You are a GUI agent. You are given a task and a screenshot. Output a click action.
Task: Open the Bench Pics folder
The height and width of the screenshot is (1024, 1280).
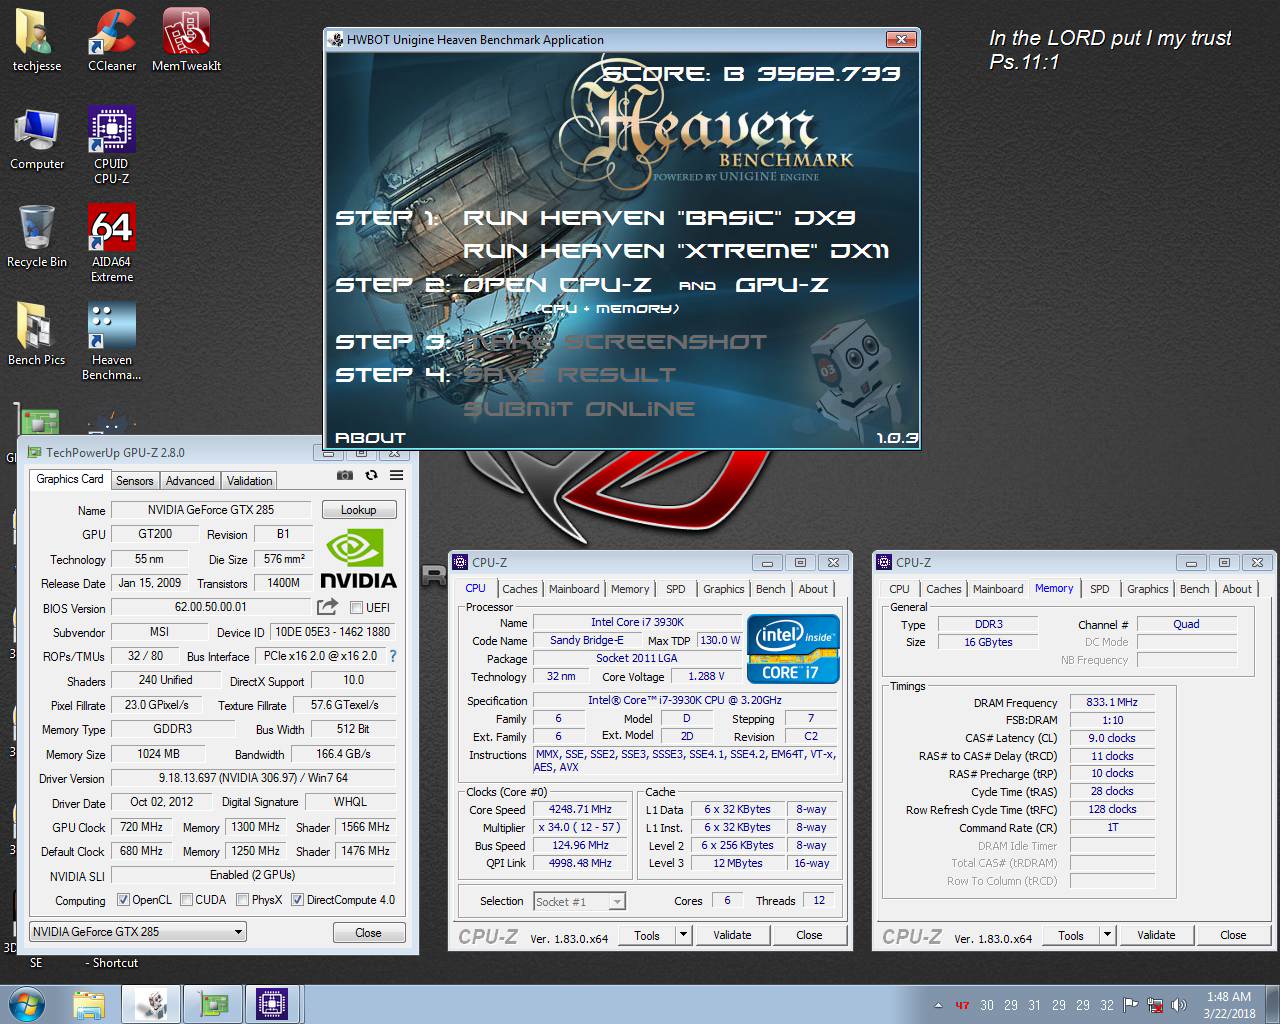pyautogui.click(x=37, y=334)
